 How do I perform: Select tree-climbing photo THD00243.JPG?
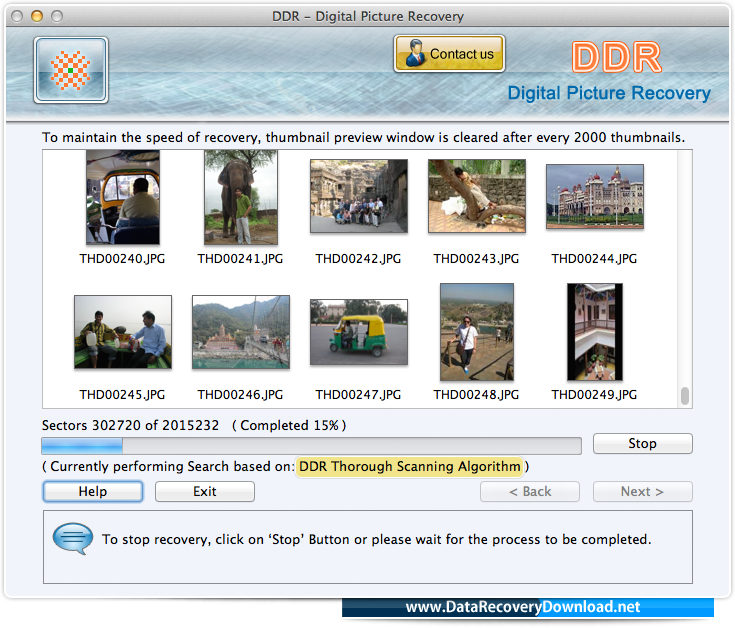tap(477, 196)
